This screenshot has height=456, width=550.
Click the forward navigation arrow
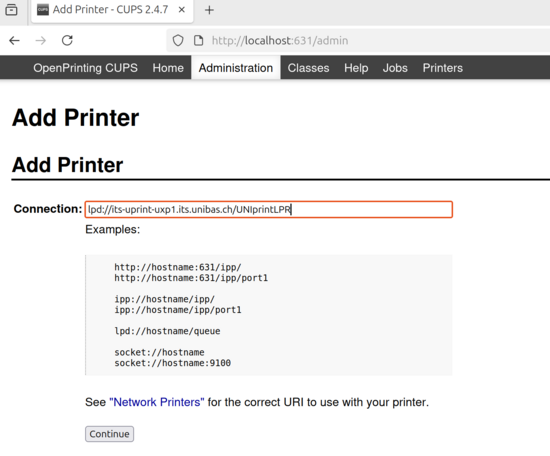41,41
